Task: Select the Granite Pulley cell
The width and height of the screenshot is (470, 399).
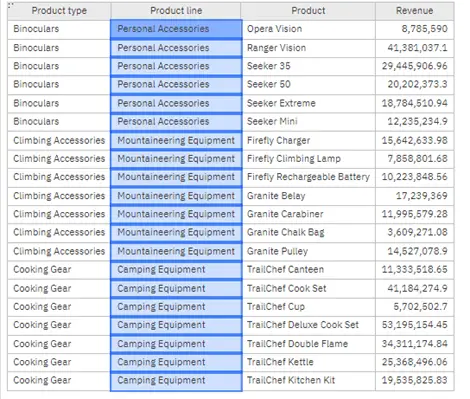Action: tap(308, 251)
